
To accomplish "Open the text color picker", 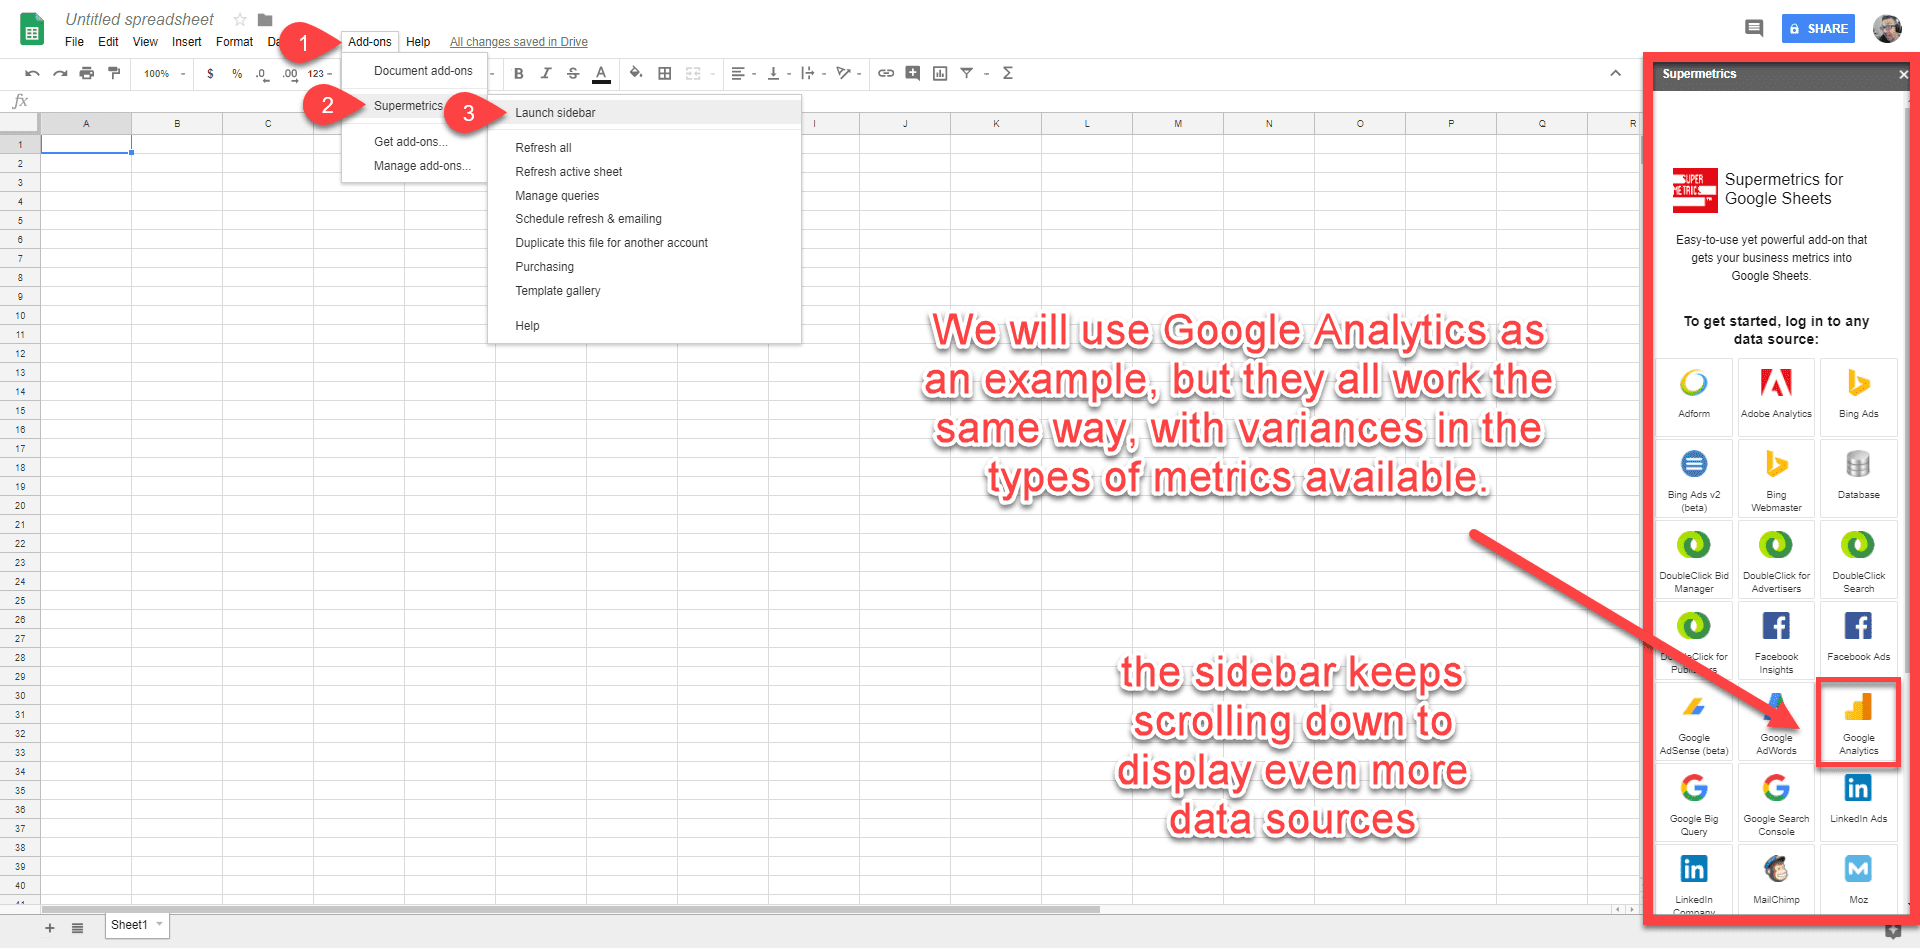I will tap(601, 74).
